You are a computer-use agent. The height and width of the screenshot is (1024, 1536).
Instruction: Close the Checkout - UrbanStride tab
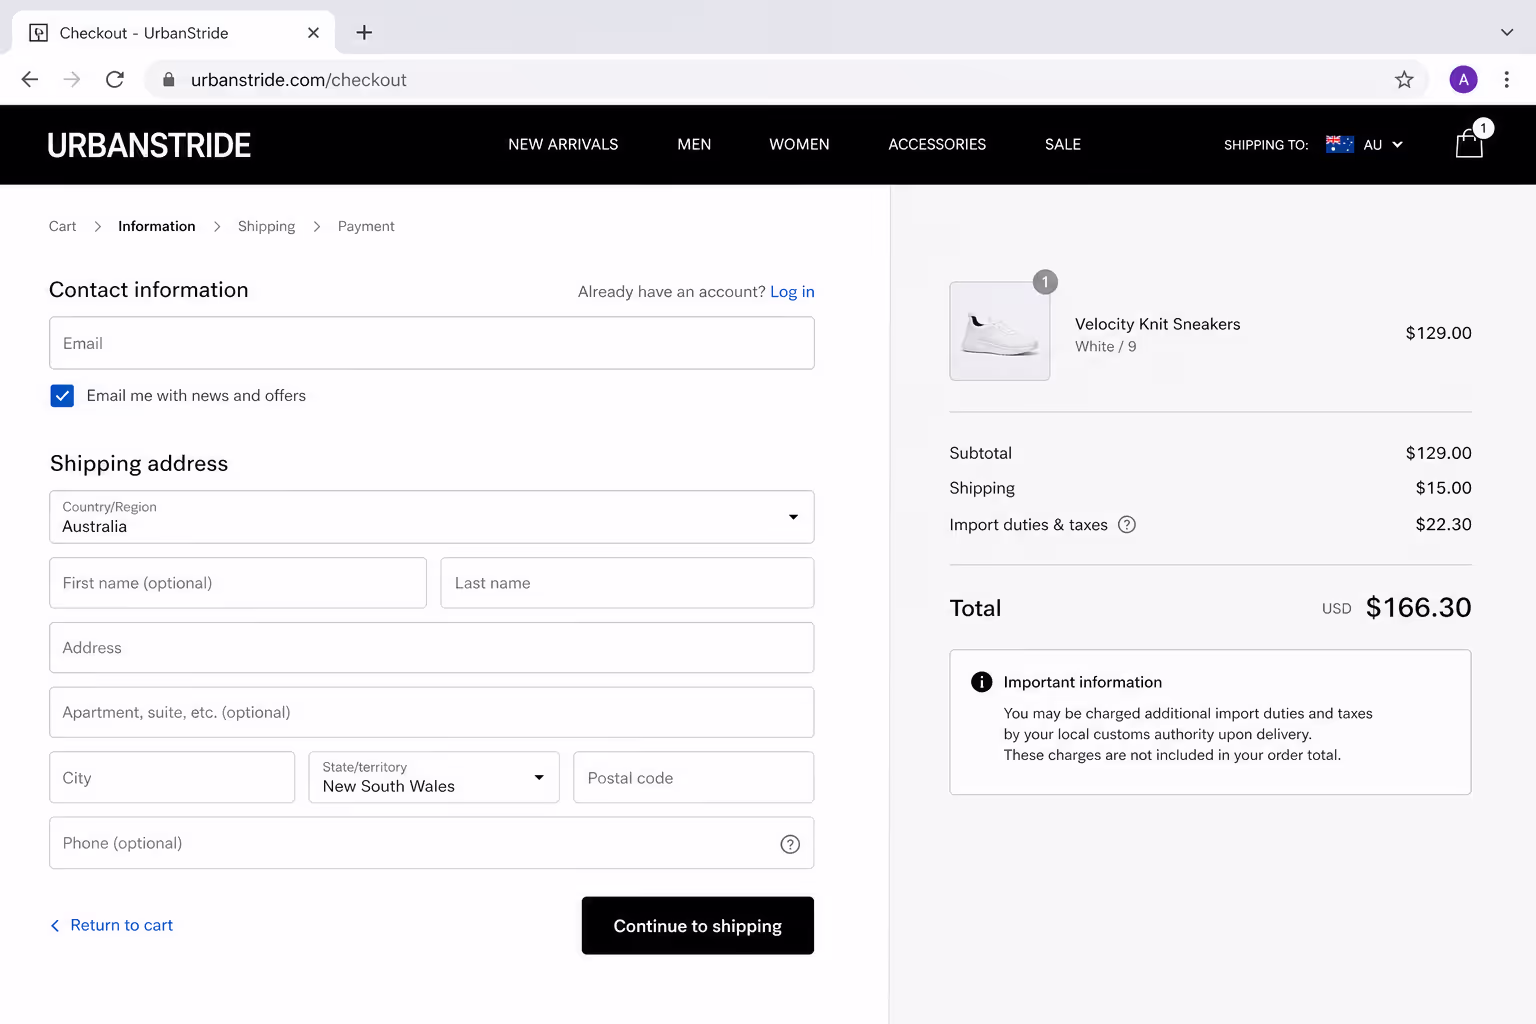click(x=313, y=33)
